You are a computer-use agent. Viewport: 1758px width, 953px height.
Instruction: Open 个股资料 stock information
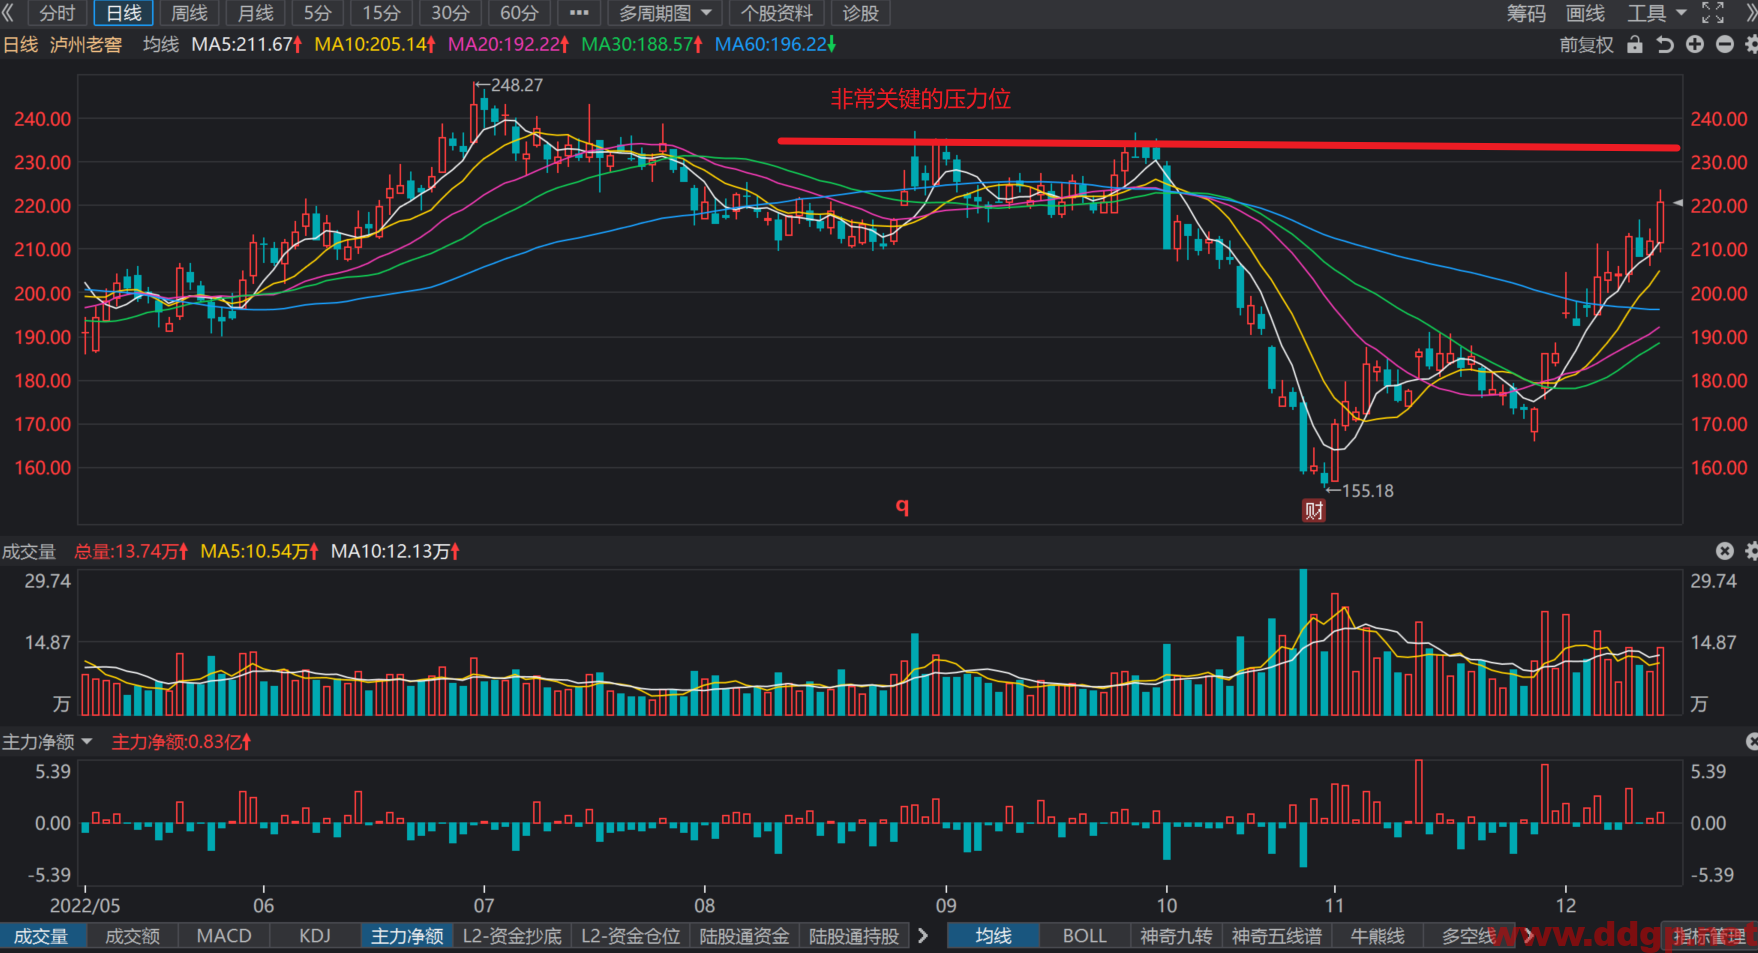coord(776,13)
